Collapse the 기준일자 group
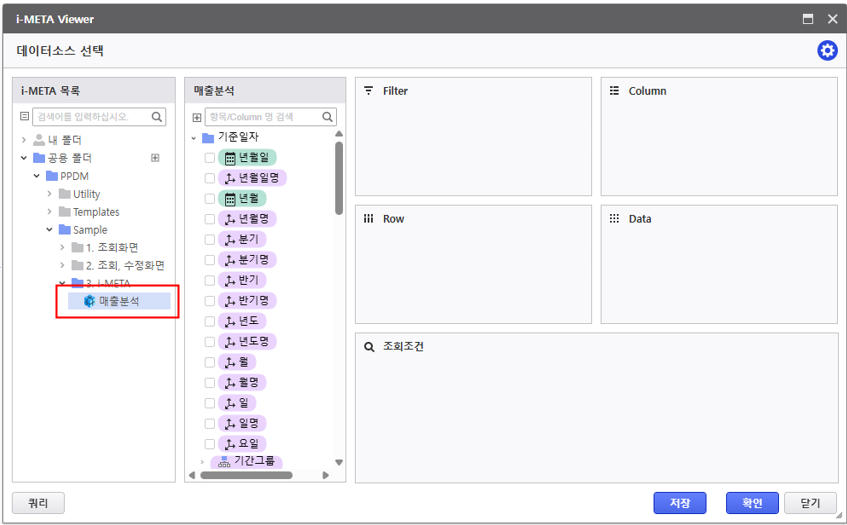847x525 pixels. [194, 137]
